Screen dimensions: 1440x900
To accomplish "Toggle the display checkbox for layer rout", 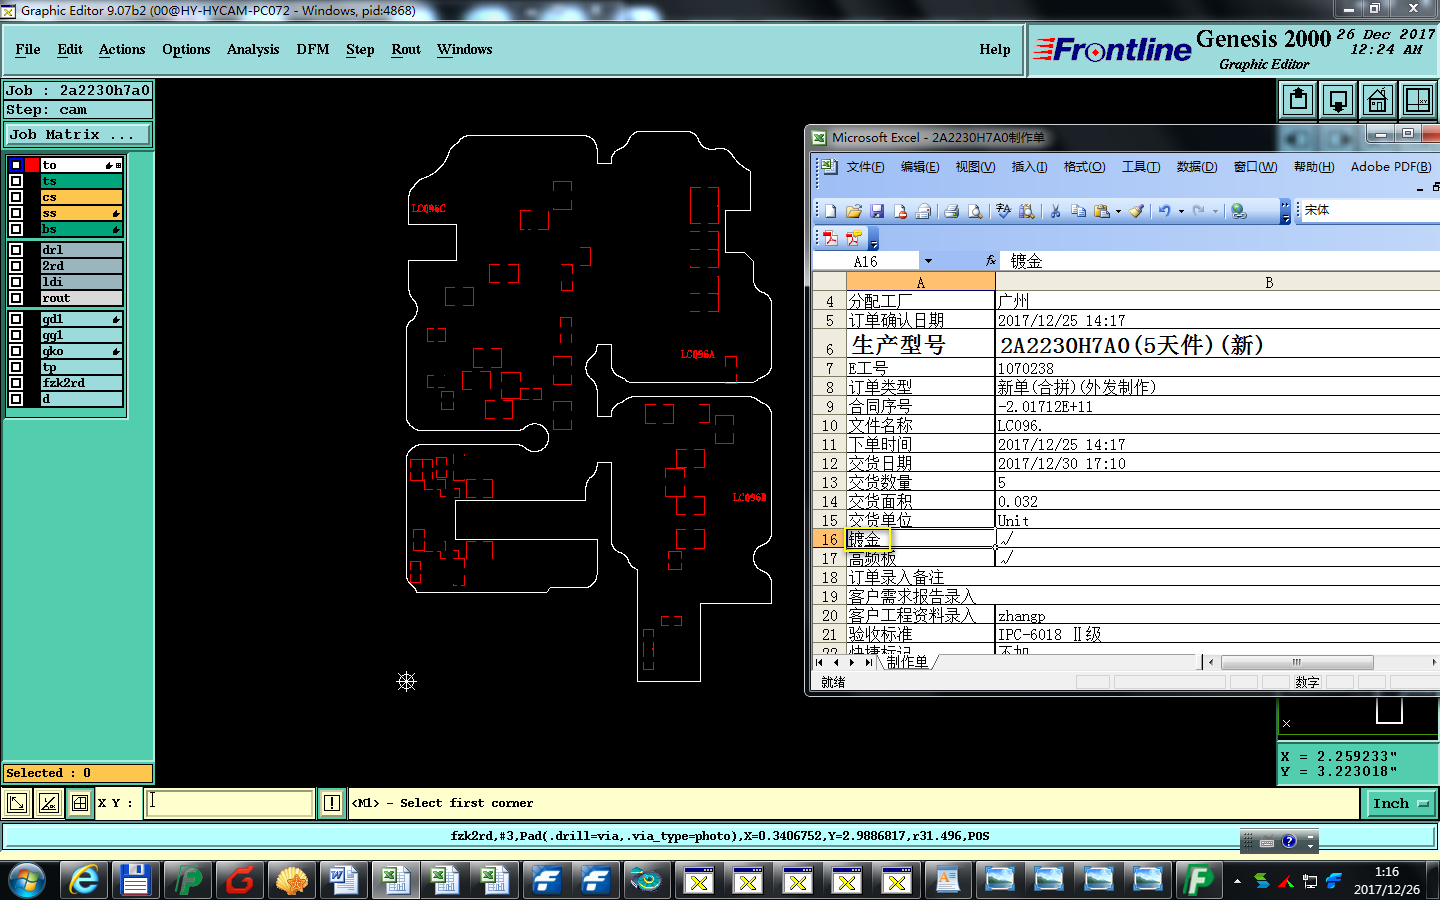I will pos(16,298).
